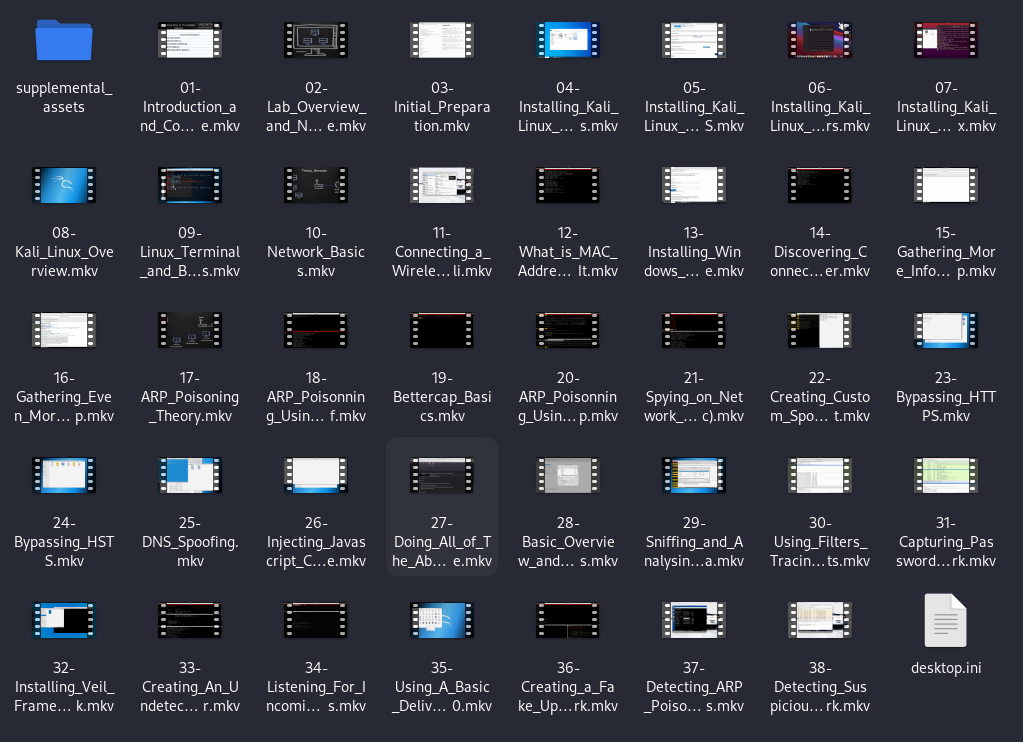Select the 19-Bettercap_Basics.mkv video
Image resolution: width=1023 pixels, height=742 pixels.
441,331
